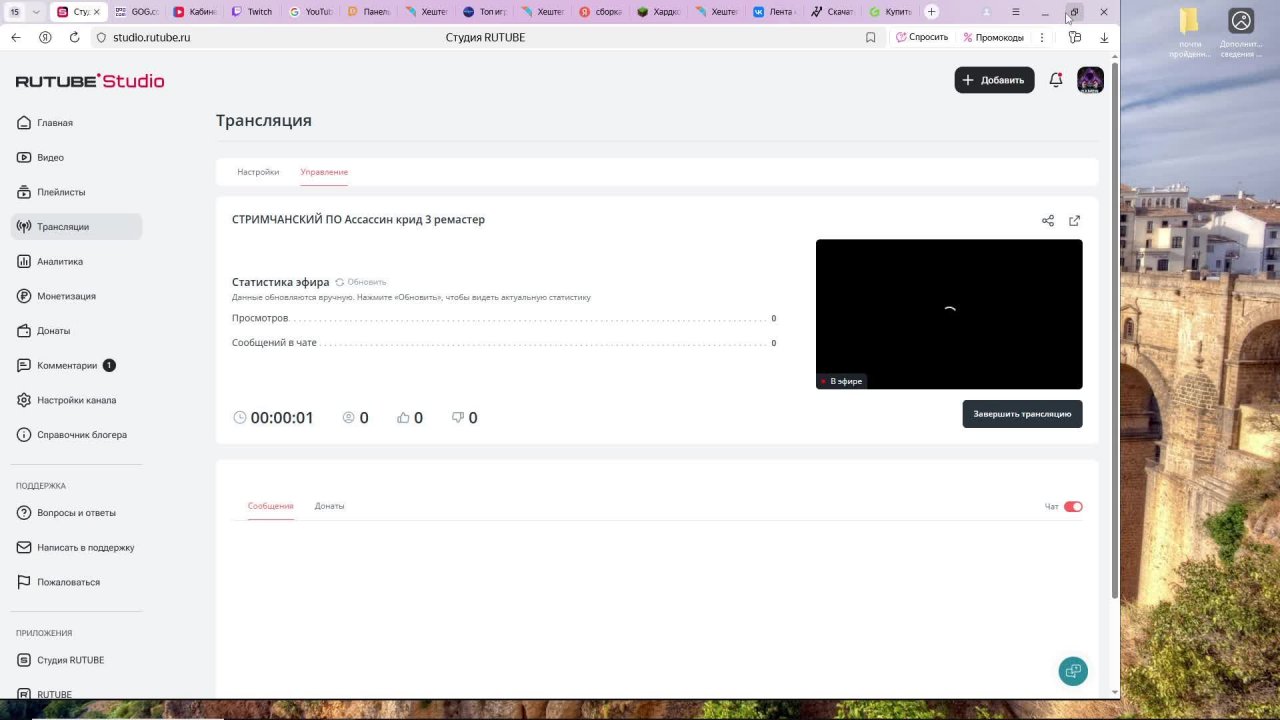Open Справочник блогера
This screenshot has height=720, width=1280.
76,435
